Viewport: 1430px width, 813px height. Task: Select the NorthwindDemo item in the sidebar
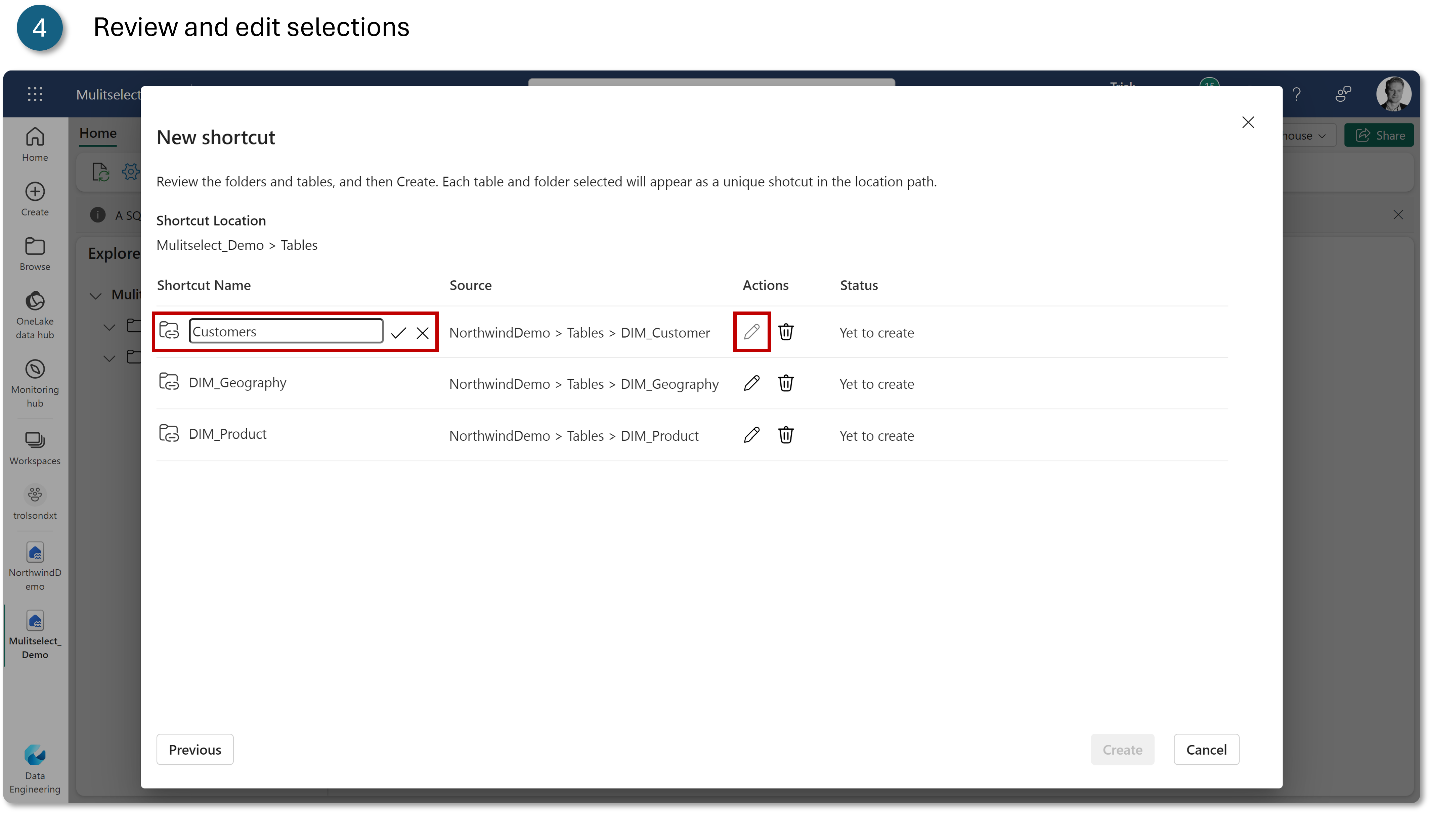pos(35,560)
